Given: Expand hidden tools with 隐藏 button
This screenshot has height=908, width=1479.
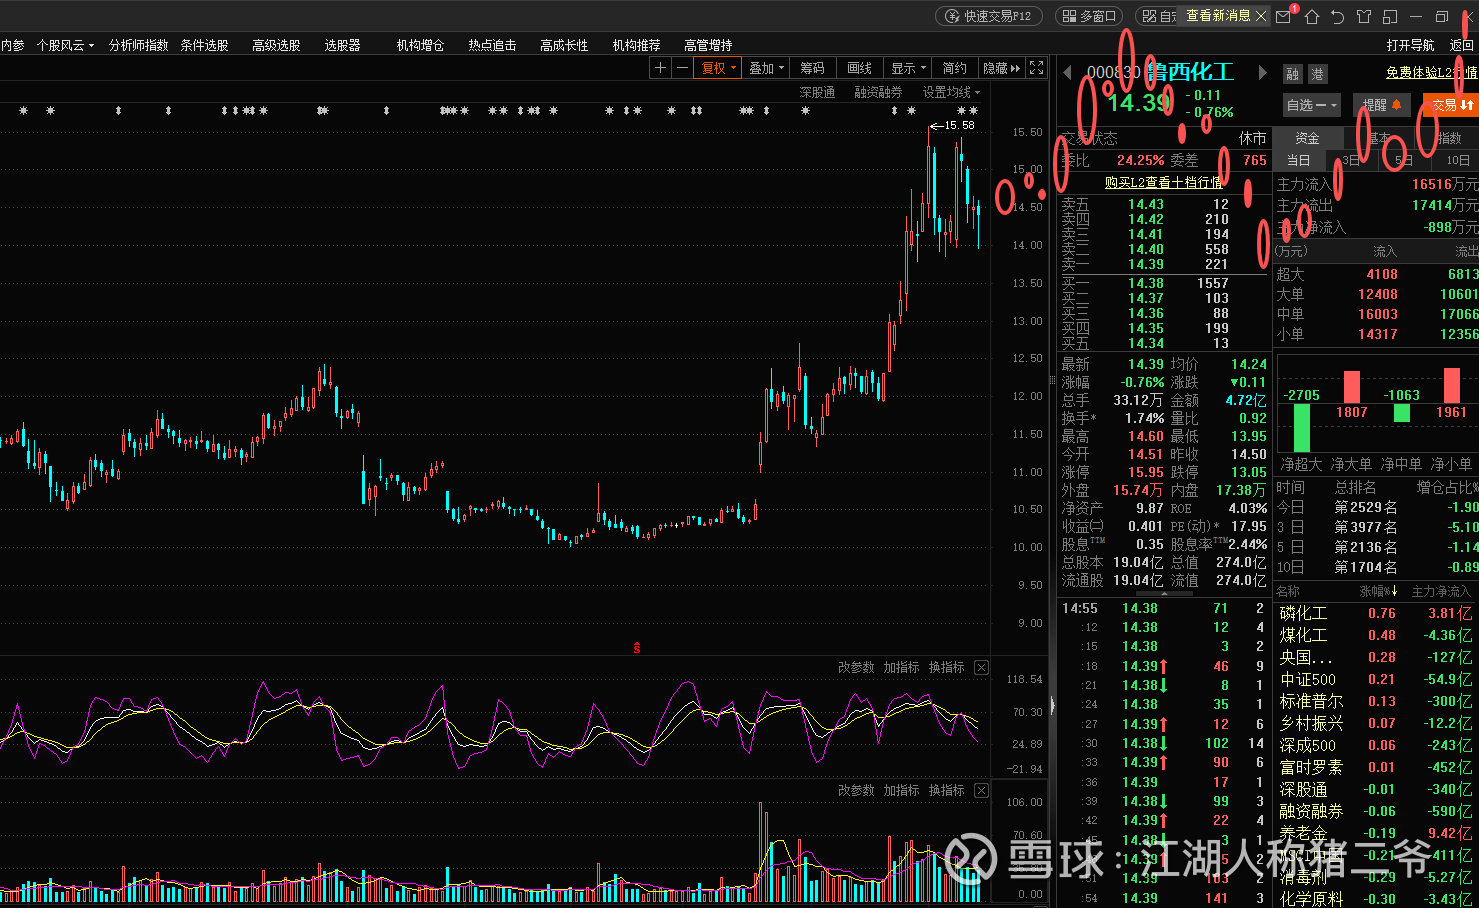Looking at the screenshot, I should 1001,68.
